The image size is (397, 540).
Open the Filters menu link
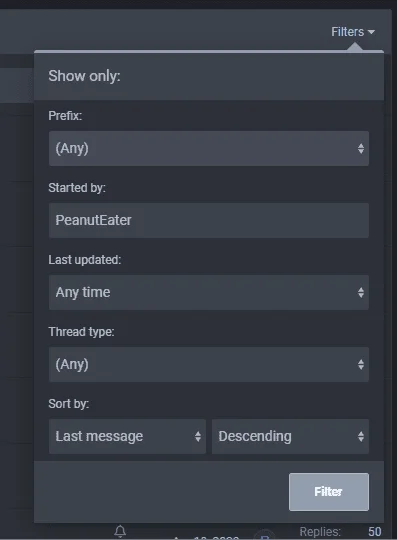point(353,32)
